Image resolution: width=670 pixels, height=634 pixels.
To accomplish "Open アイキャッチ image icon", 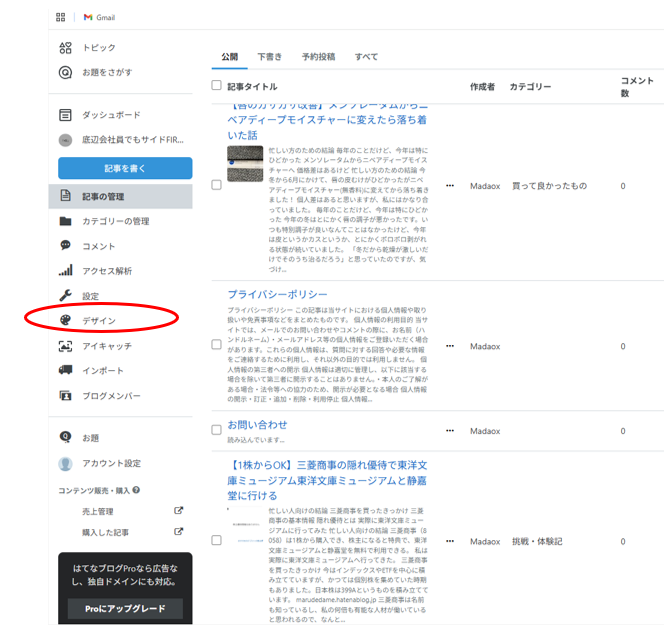I will pos(65,346).
